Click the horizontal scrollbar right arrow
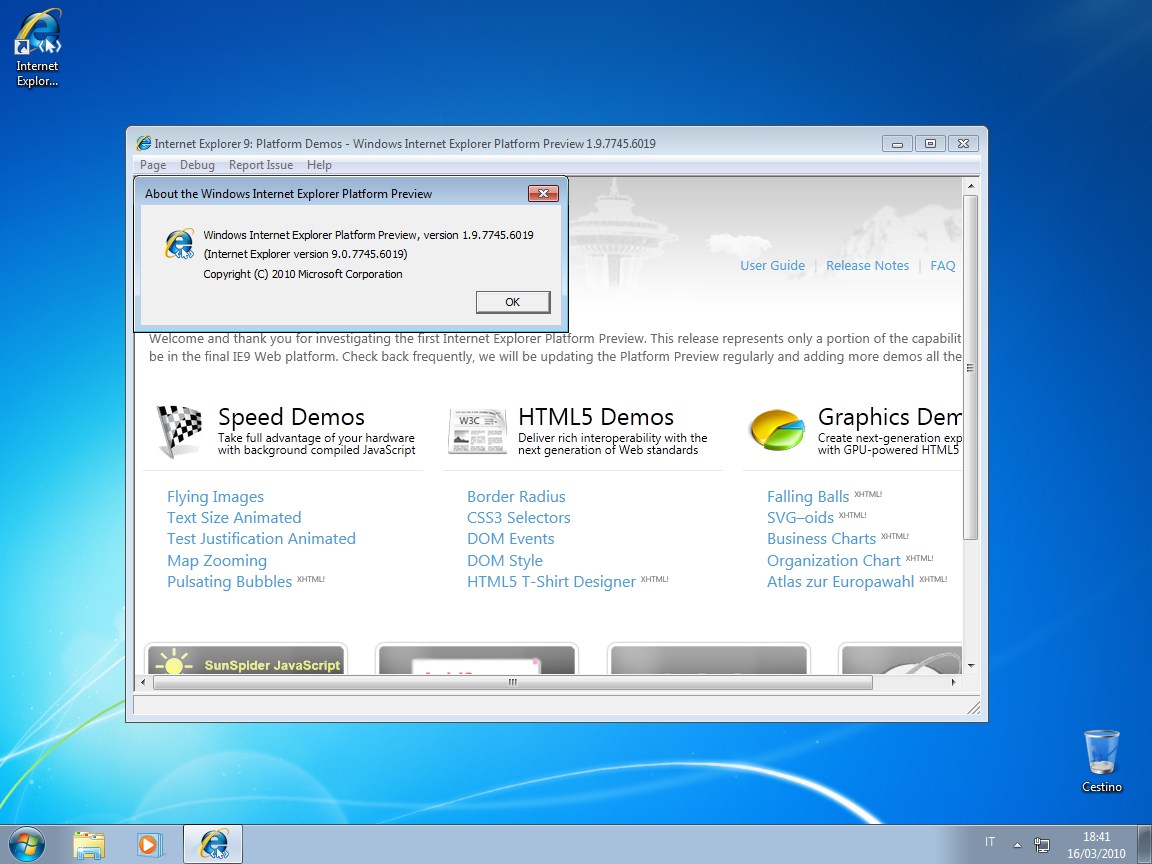Viewport: 1152px width, 864px height. (954, 683)
